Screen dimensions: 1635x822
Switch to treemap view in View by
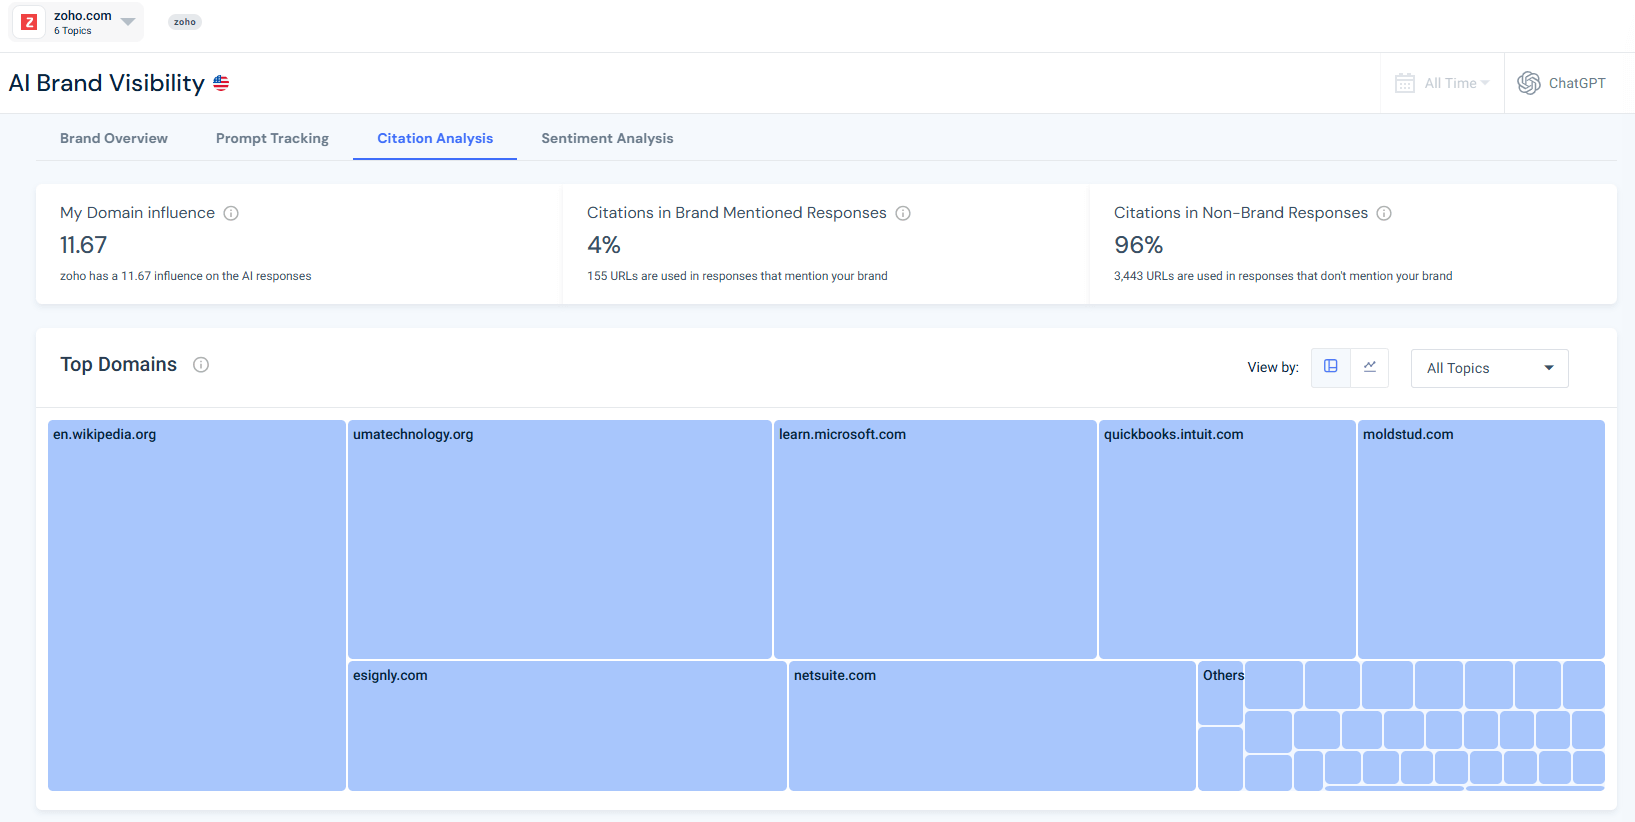pos(1331,367)
